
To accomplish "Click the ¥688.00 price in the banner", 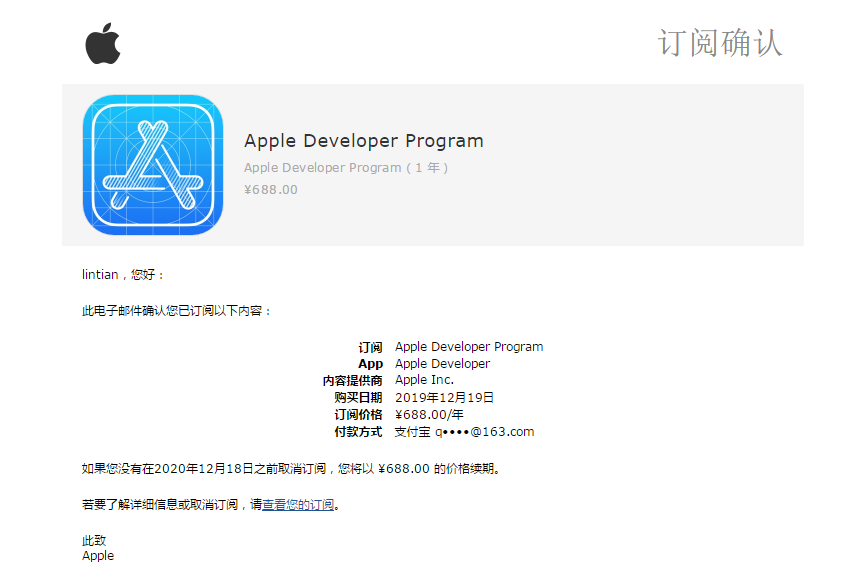I will tap(271, 190).
